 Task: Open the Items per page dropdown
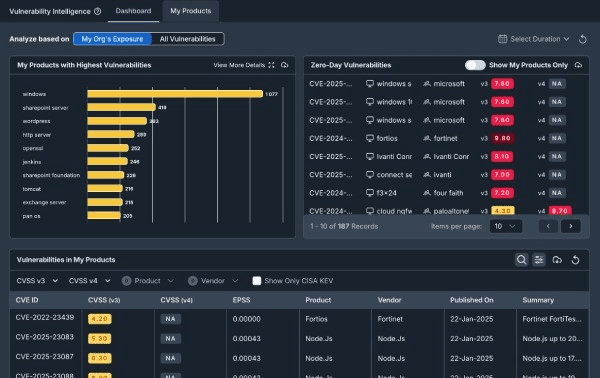(x=505, y=226)
